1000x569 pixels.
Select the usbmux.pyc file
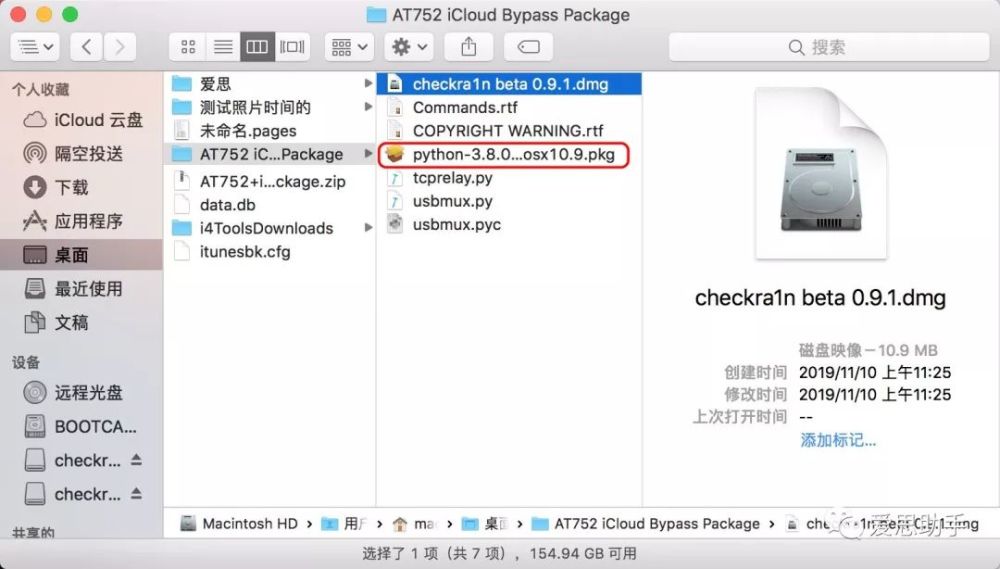pos(509,225)
